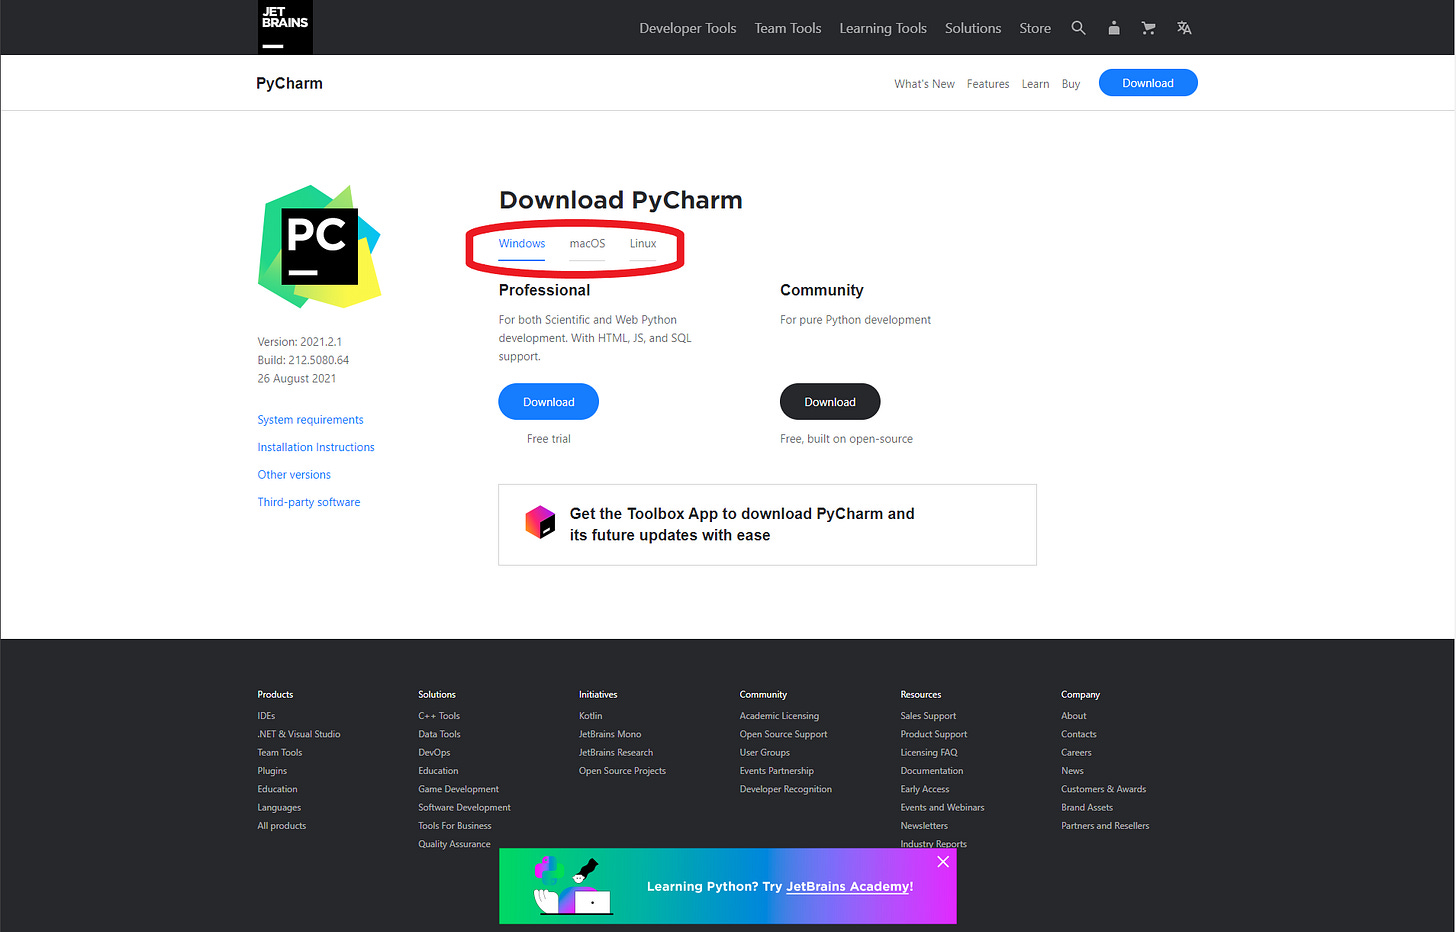Click the JetBrains Academy banner illustration
The width and height of the screenshot is (1456, 932).
pos(572,886)
